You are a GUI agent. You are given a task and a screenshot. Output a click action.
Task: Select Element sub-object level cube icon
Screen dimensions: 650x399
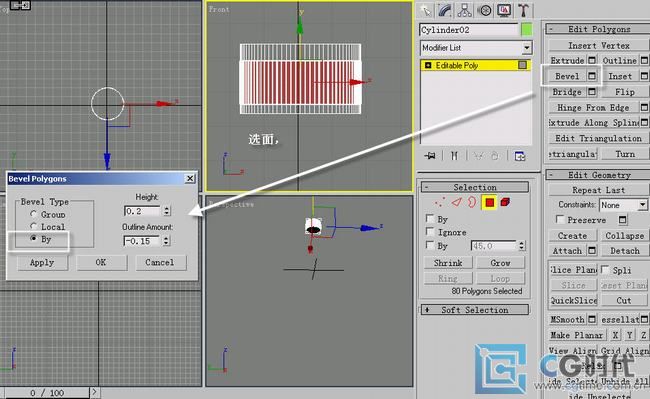click(x=505, y=202)
